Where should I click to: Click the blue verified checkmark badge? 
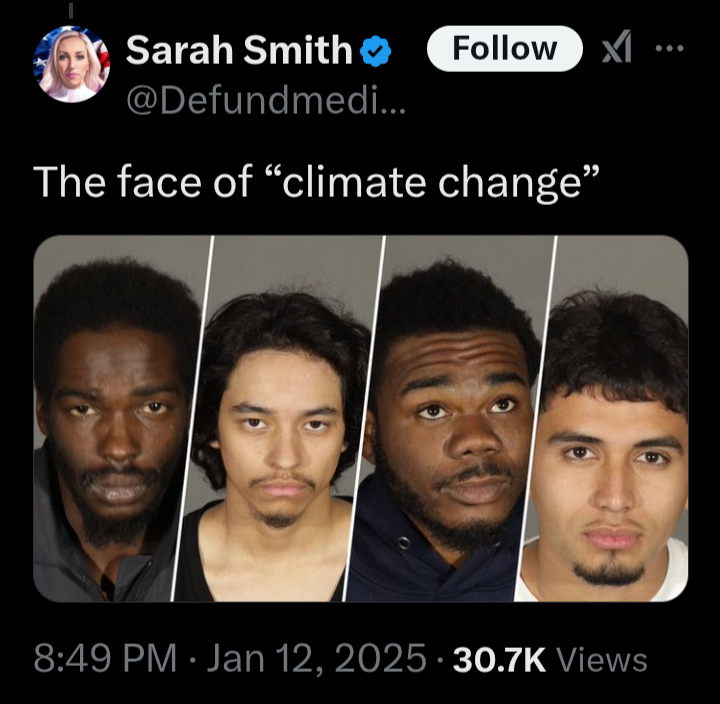pos(376,51)
